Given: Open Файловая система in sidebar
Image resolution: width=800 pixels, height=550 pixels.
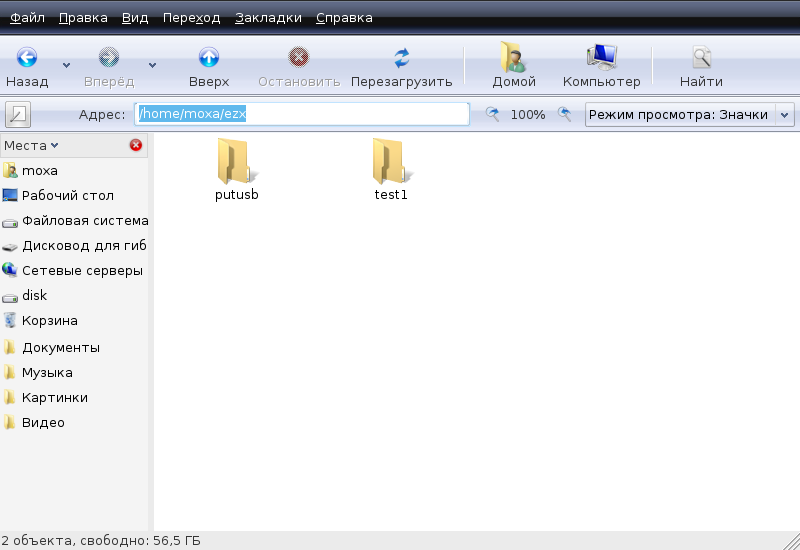Looking at the screenshot, I should pyautogui.click(x=74, y=220).
